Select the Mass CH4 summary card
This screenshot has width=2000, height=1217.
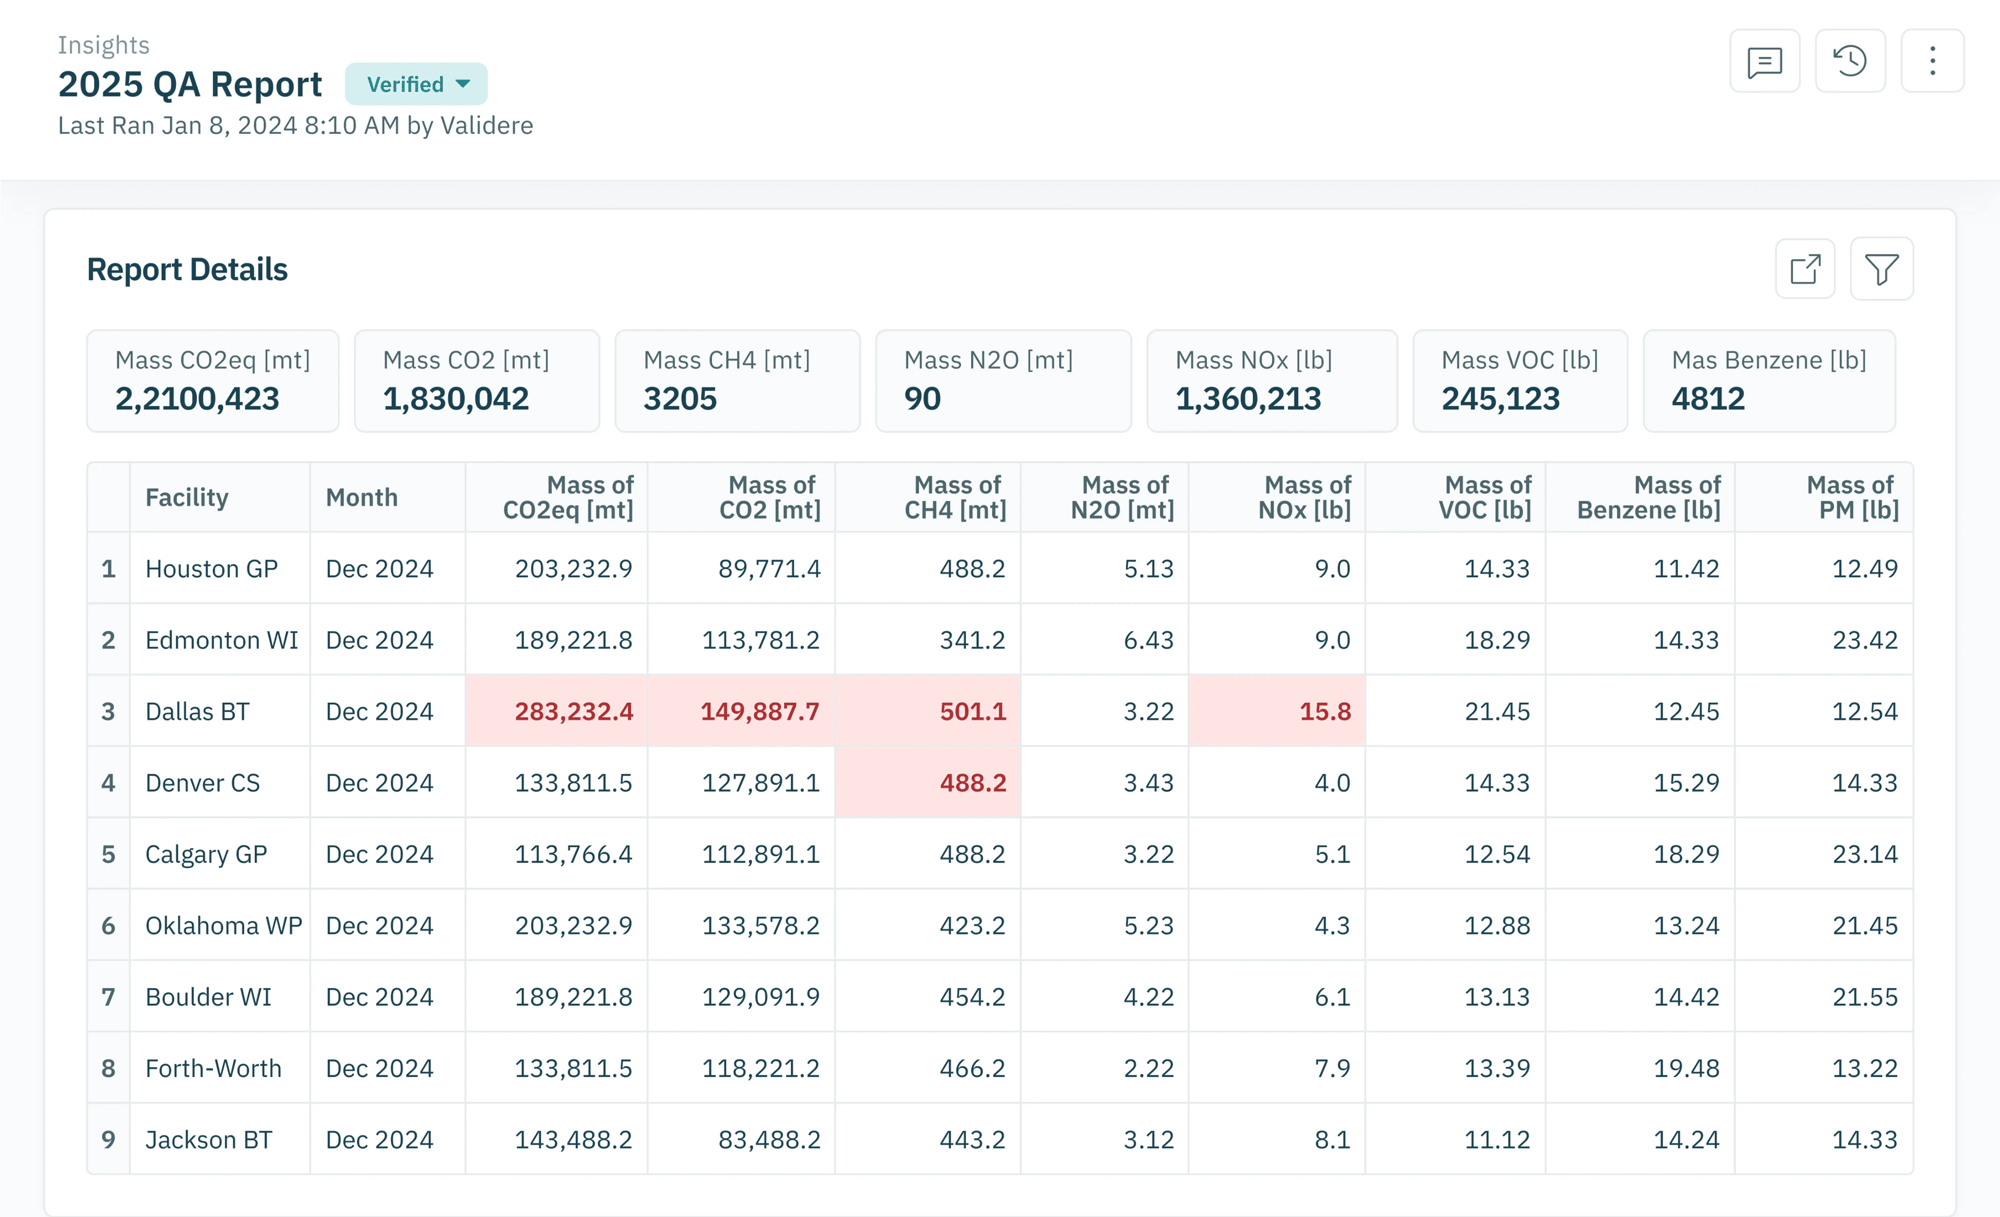[737, 381]
